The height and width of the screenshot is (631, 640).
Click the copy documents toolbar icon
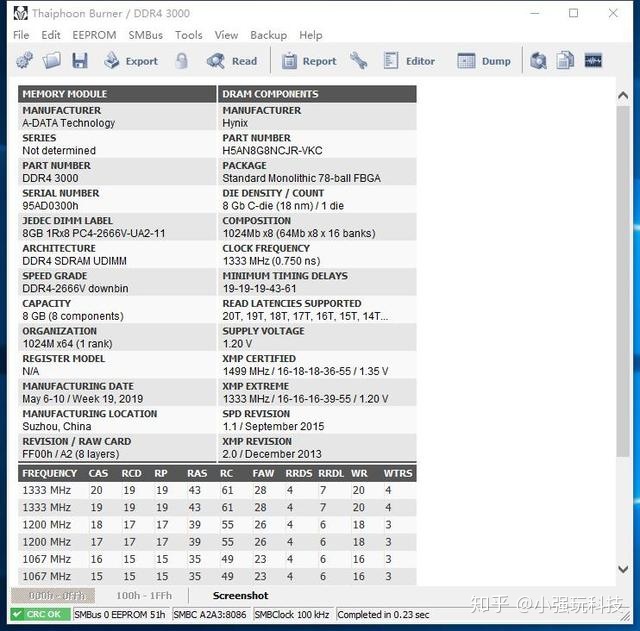565,61
